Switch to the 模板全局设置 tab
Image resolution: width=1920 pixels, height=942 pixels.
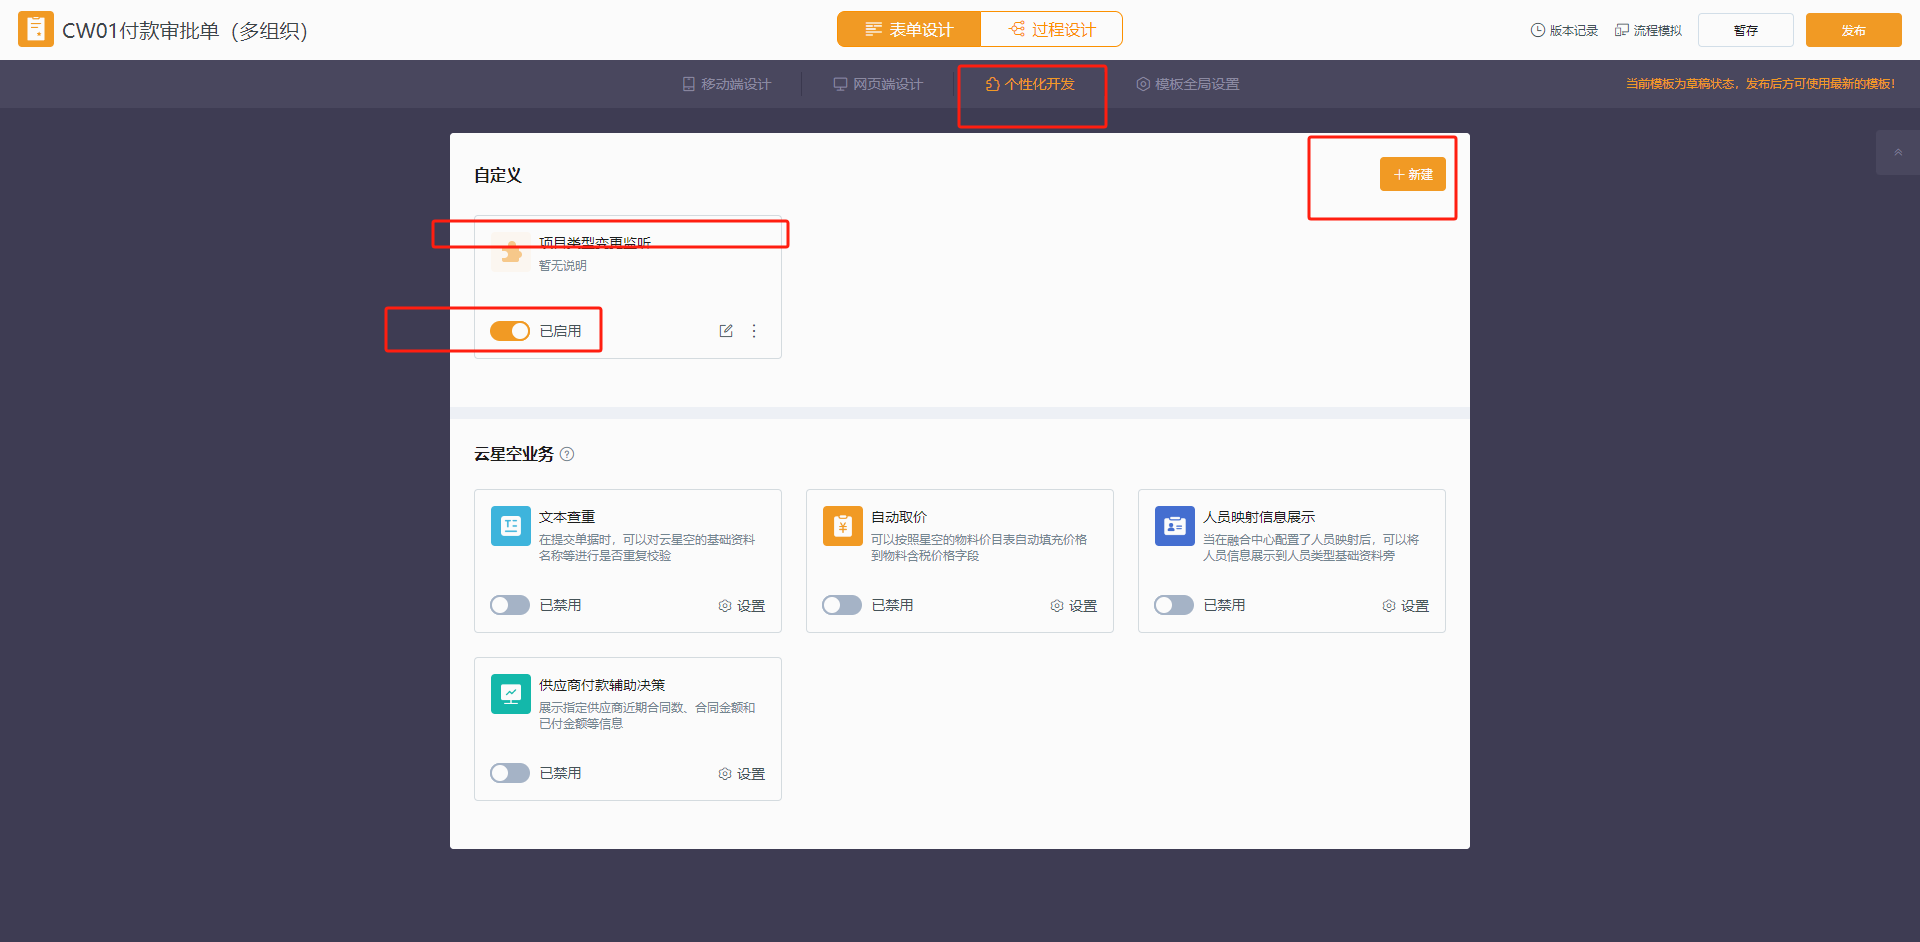1187,84
